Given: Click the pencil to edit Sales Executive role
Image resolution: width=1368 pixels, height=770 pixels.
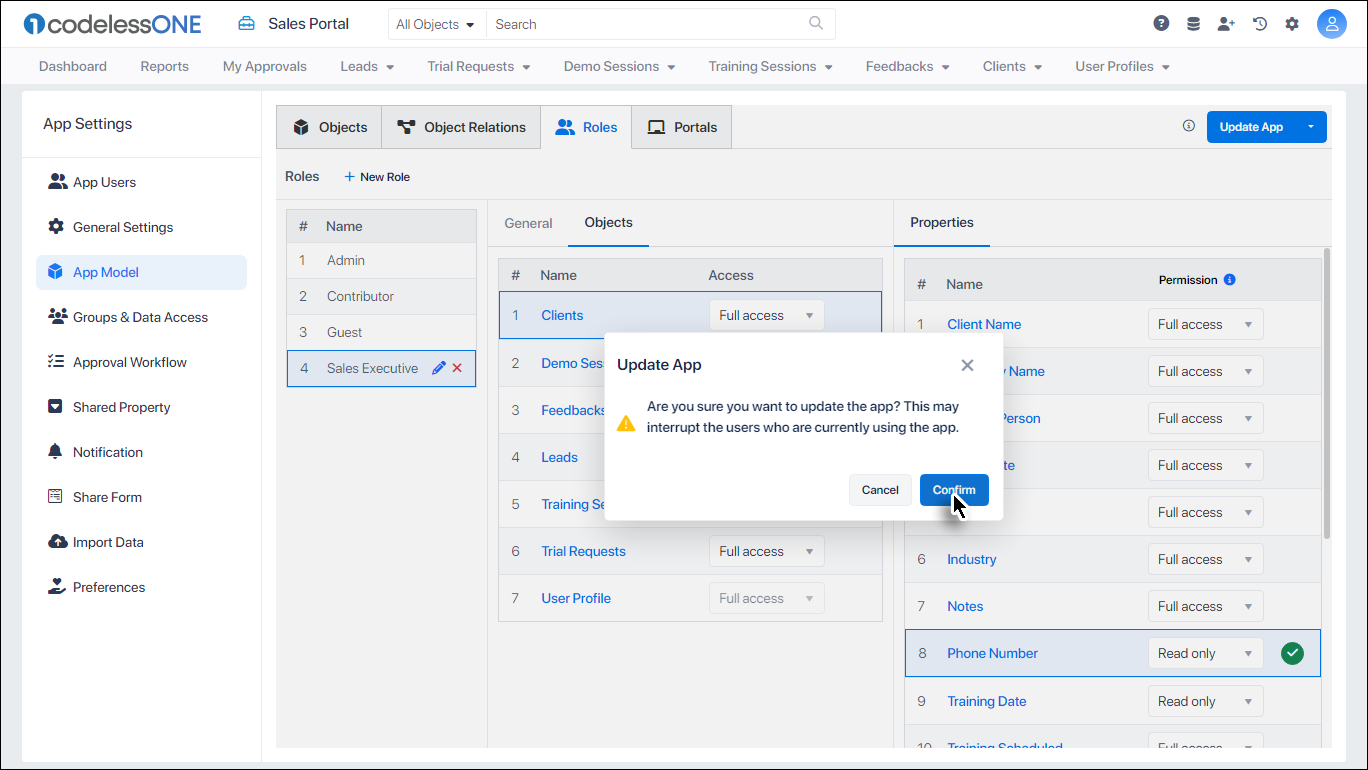Looking at the screenshot, I should [x=439, y=367].
